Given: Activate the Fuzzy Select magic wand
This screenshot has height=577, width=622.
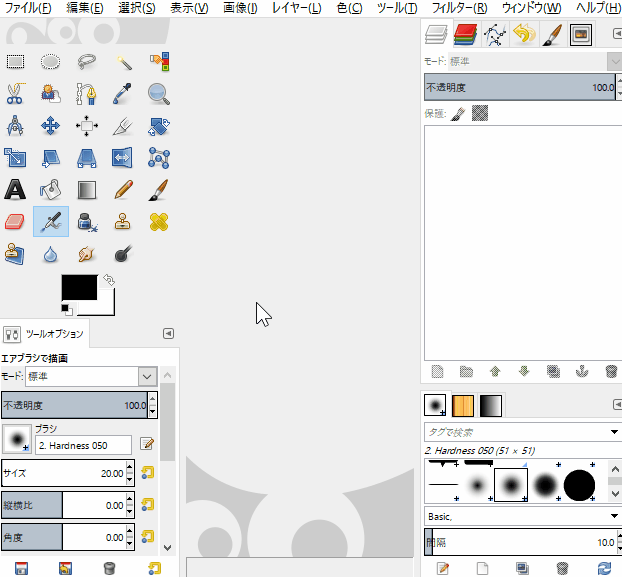Looking at the screenshot, I should (x=123, y=62).
